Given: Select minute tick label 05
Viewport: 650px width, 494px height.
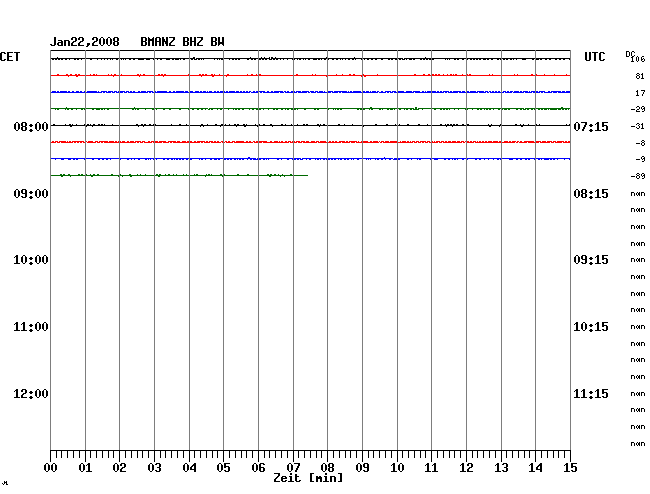Looking at the screenshot, I should [x=223, y=468].
